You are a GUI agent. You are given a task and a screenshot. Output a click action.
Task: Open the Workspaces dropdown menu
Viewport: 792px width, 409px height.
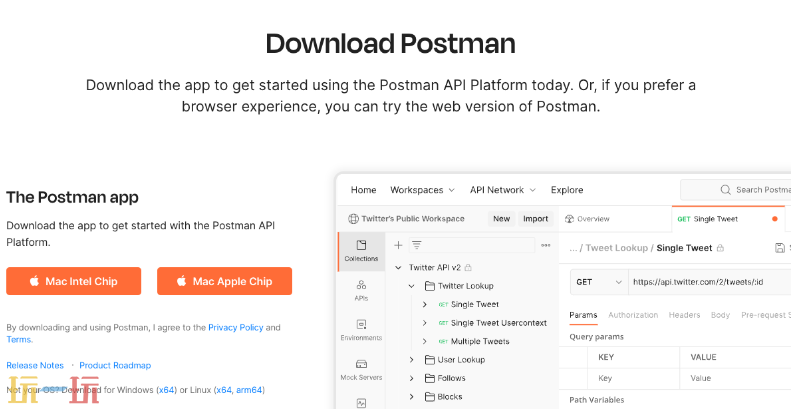(422, 190)
